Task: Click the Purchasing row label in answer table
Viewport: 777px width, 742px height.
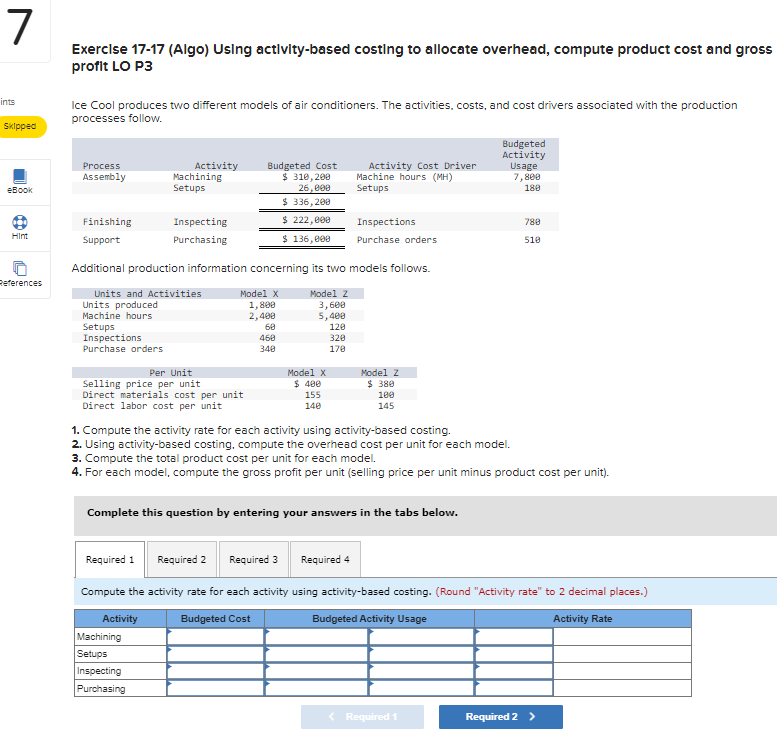Action: (x=101, y=688)
